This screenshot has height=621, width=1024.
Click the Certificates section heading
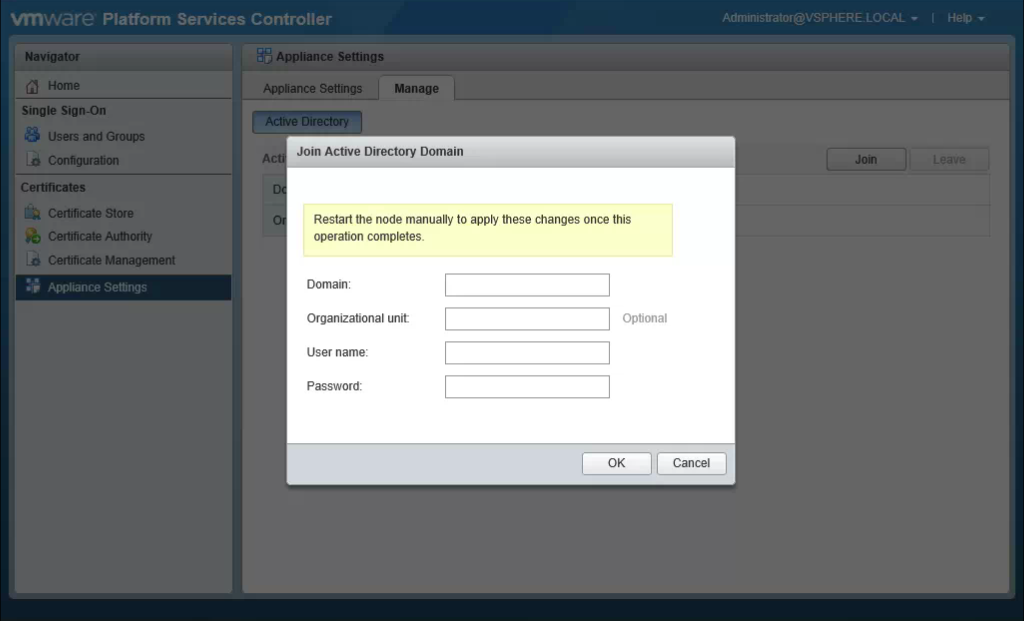click(x=53, y=187)
